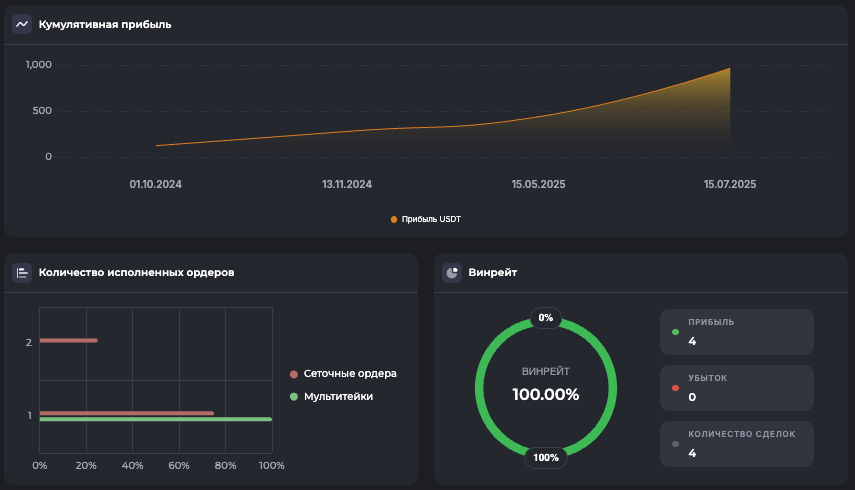This screenshot has height=490, width=855.
Task: Click the 01.10.2024 date on the profit chart
Action: pos(156,184)
